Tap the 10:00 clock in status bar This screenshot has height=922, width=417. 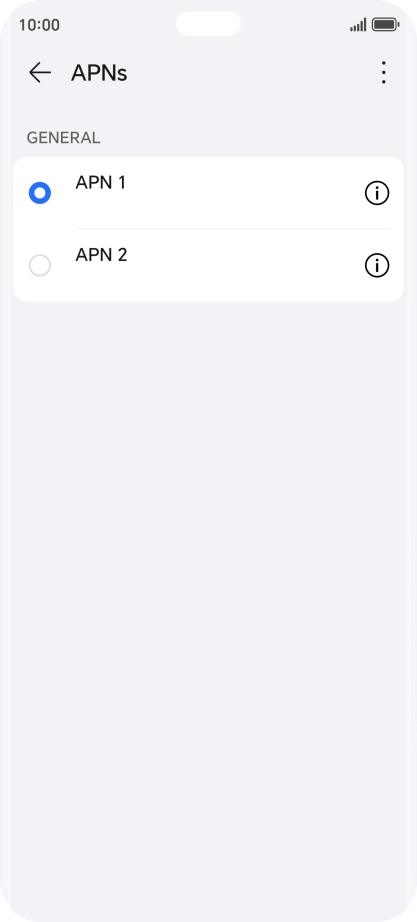click(x=39, y=25)
